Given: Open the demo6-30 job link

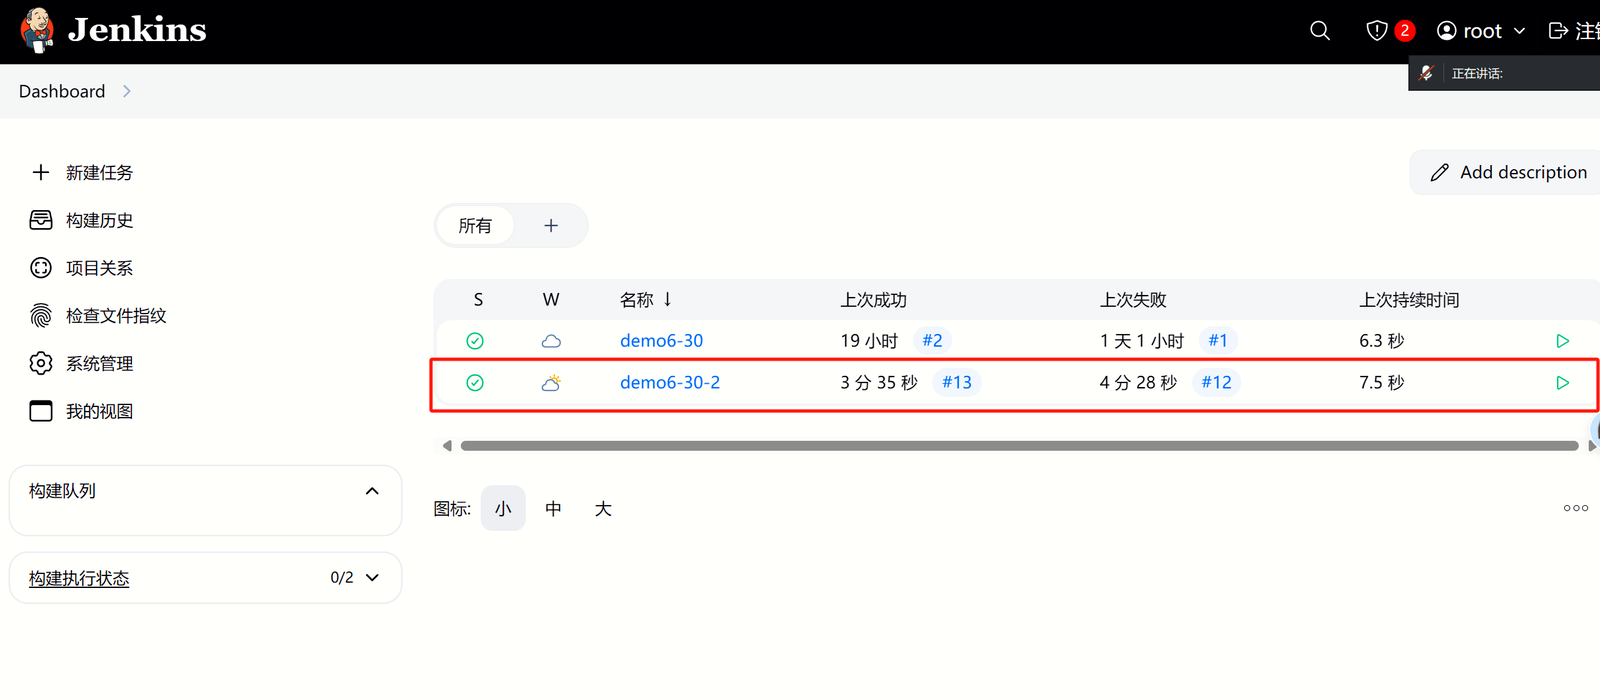Looking at the screenshot, I should 661,341.
